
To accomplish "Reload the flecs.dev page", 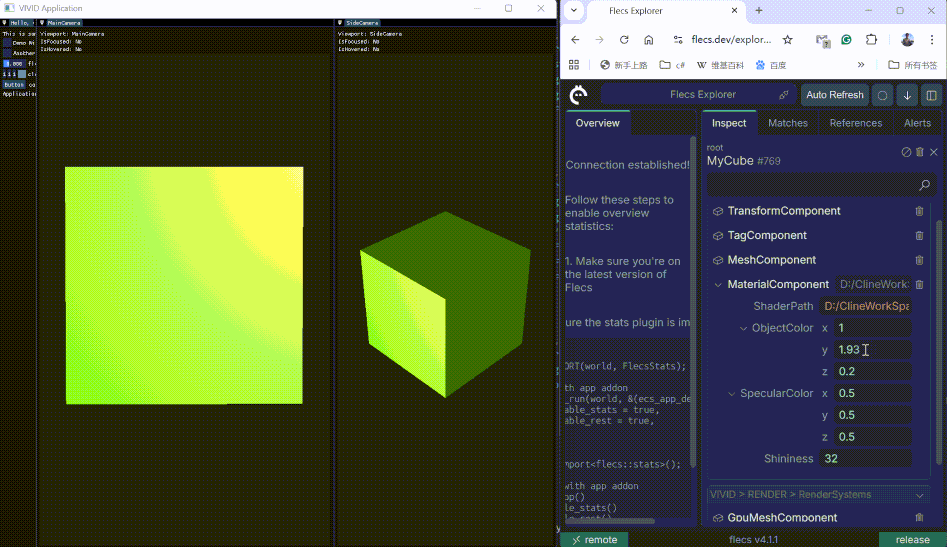I will (x=624, y=40).
